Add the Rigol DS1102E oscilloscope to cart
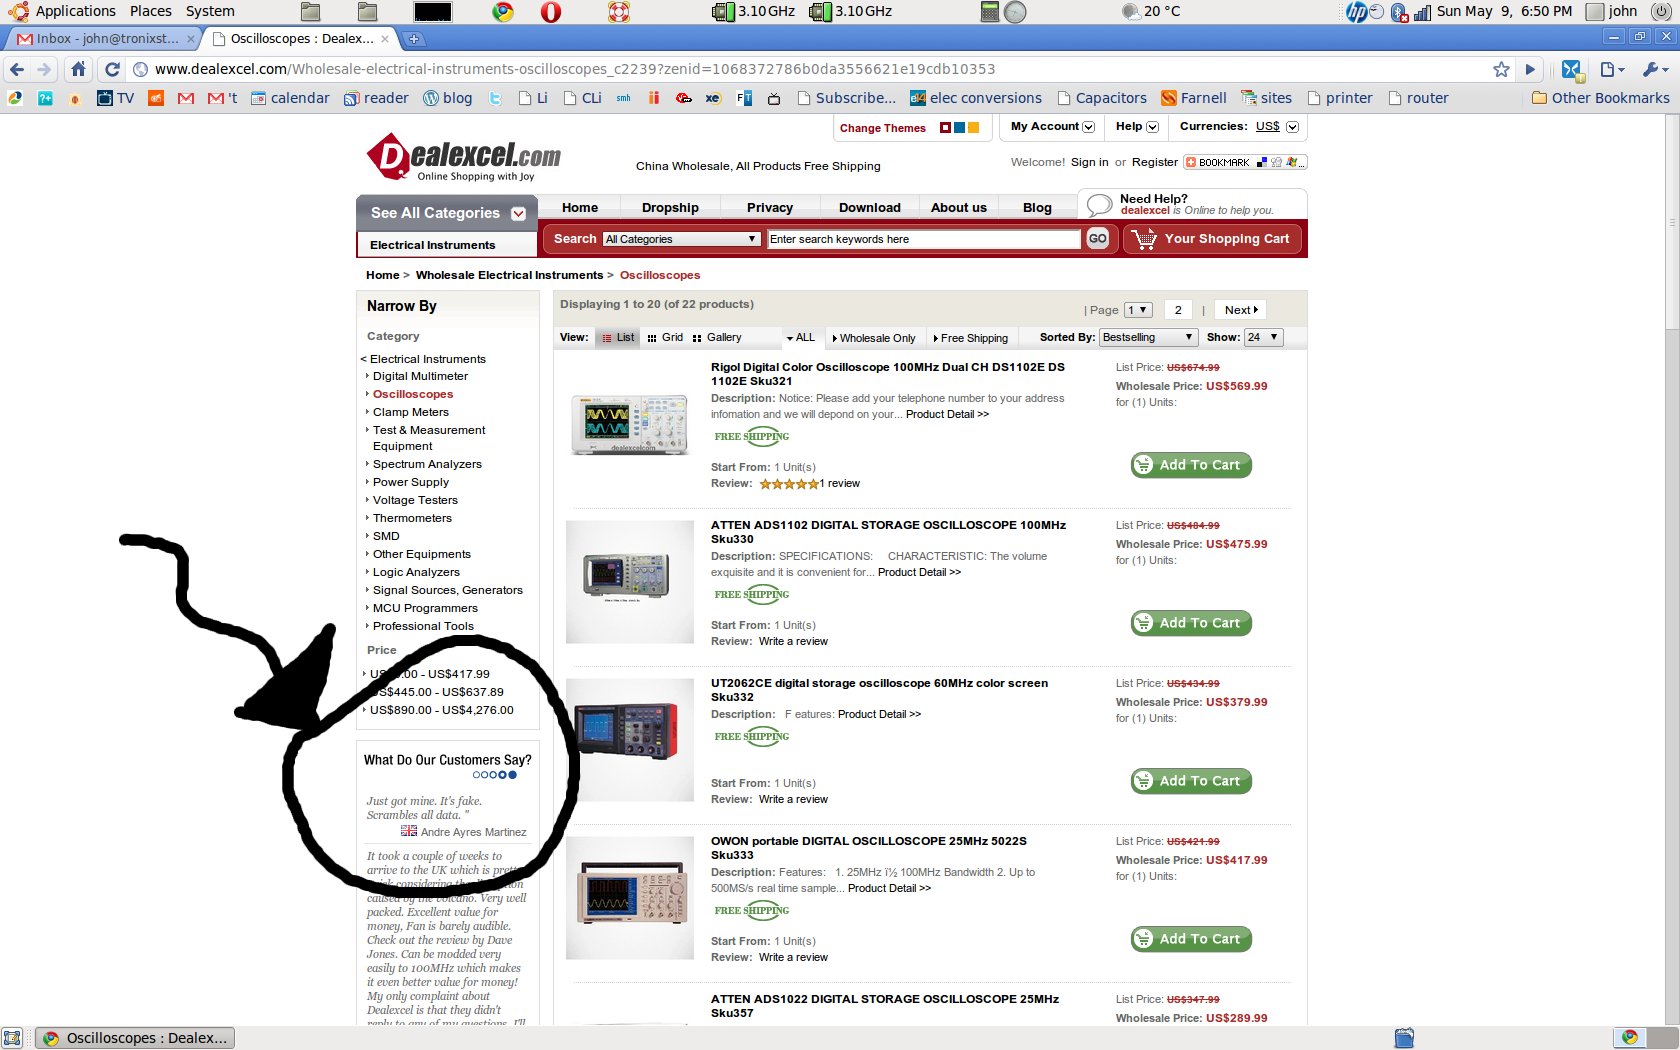1680x1050 pixels. [x=1190, y=465]
